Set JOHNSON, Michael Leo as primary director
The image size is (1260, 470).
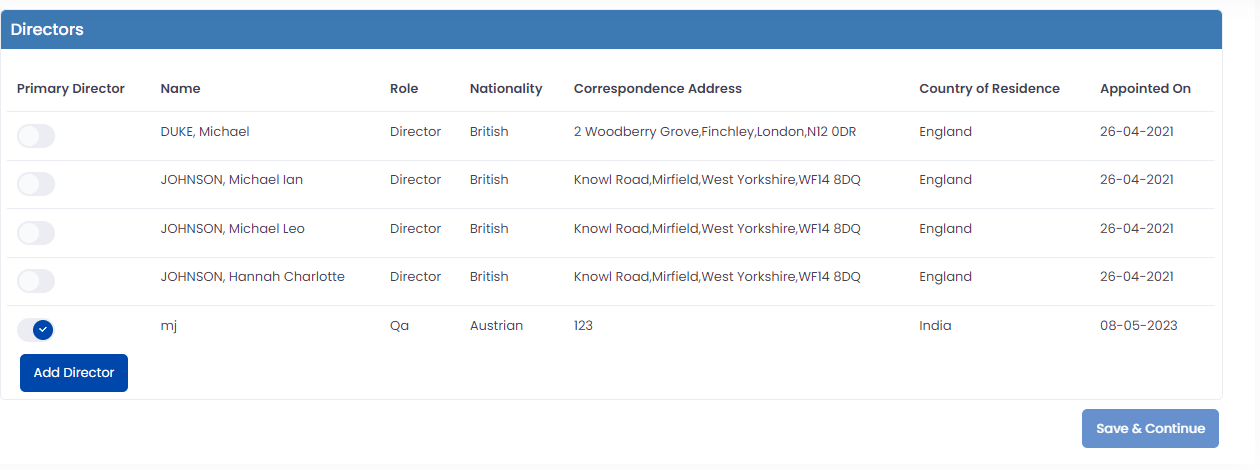pyautogui.click(x=36, y=233)
